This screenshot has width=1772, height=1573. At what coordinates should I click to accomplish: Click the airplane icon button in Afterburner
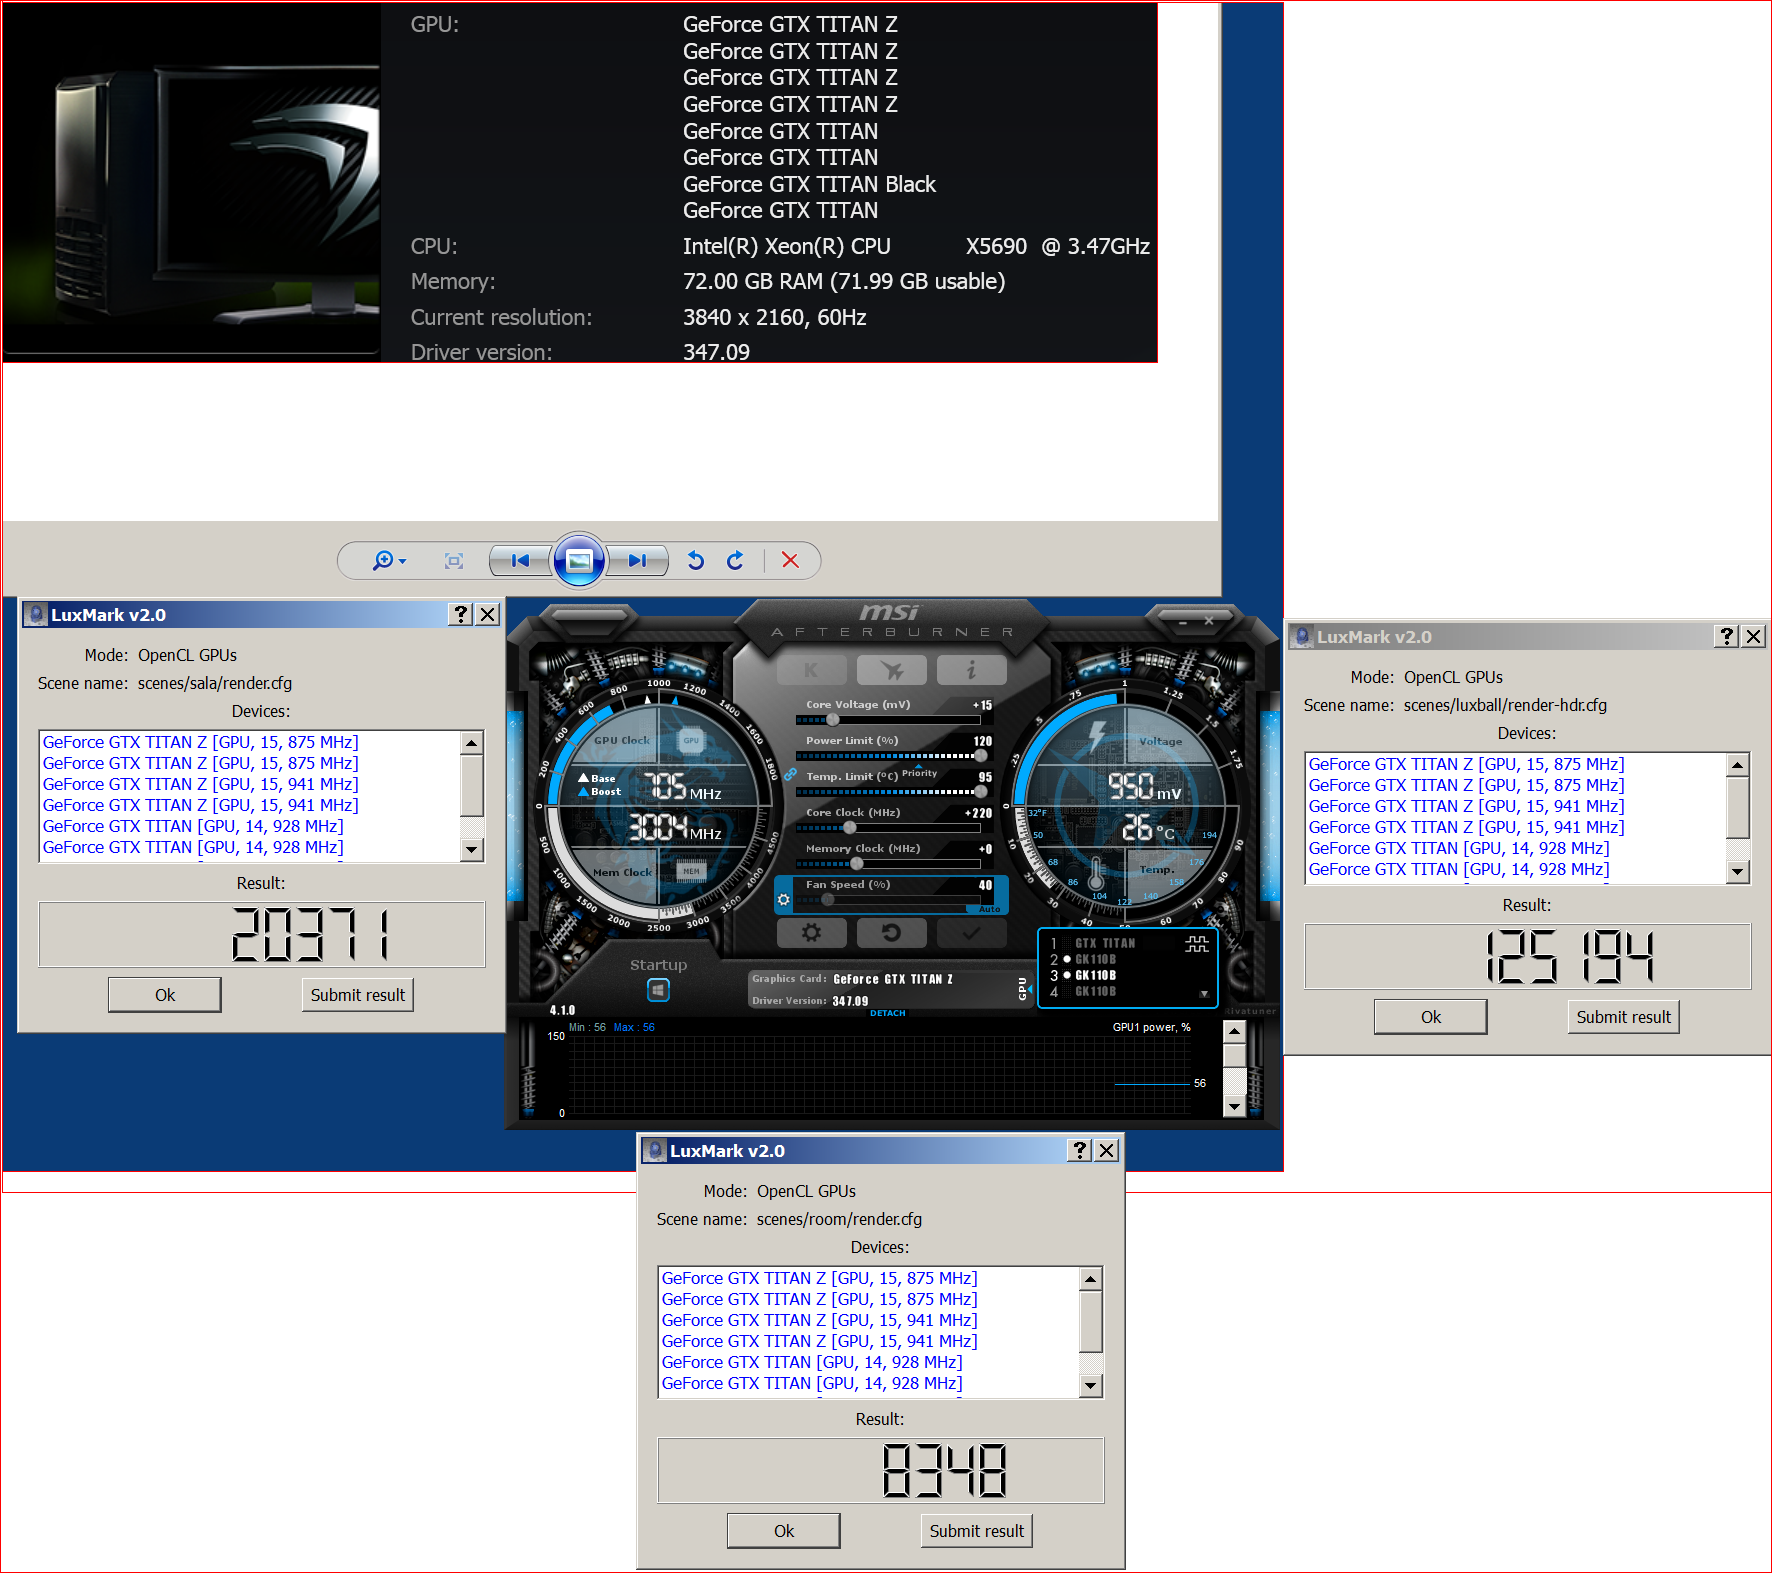(x=891, y=670)
